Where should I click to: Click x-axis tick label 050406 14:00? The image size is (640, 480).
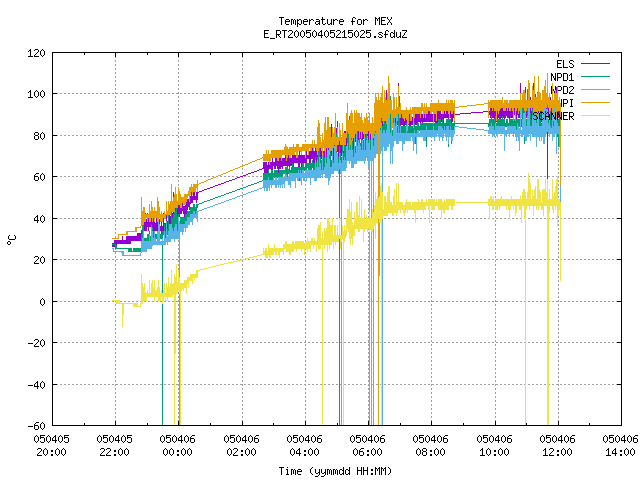click(620, 446)
